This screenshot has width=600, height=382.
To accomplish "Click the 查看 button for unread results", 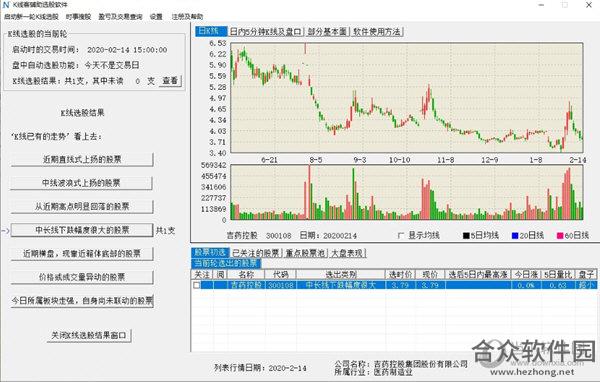I will [170, 81].
